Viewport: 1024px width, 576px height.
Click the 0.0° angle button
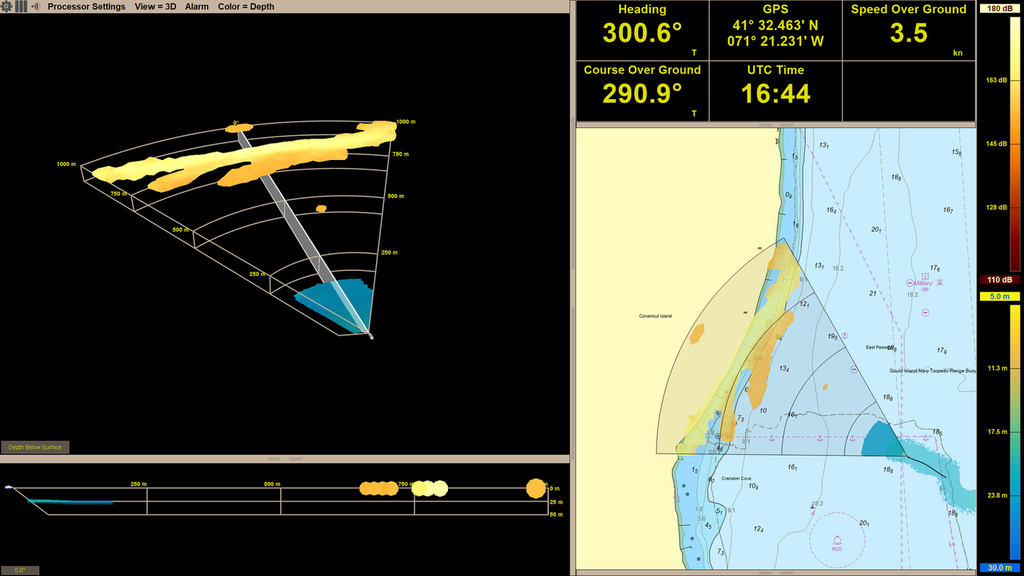(20, 570)
